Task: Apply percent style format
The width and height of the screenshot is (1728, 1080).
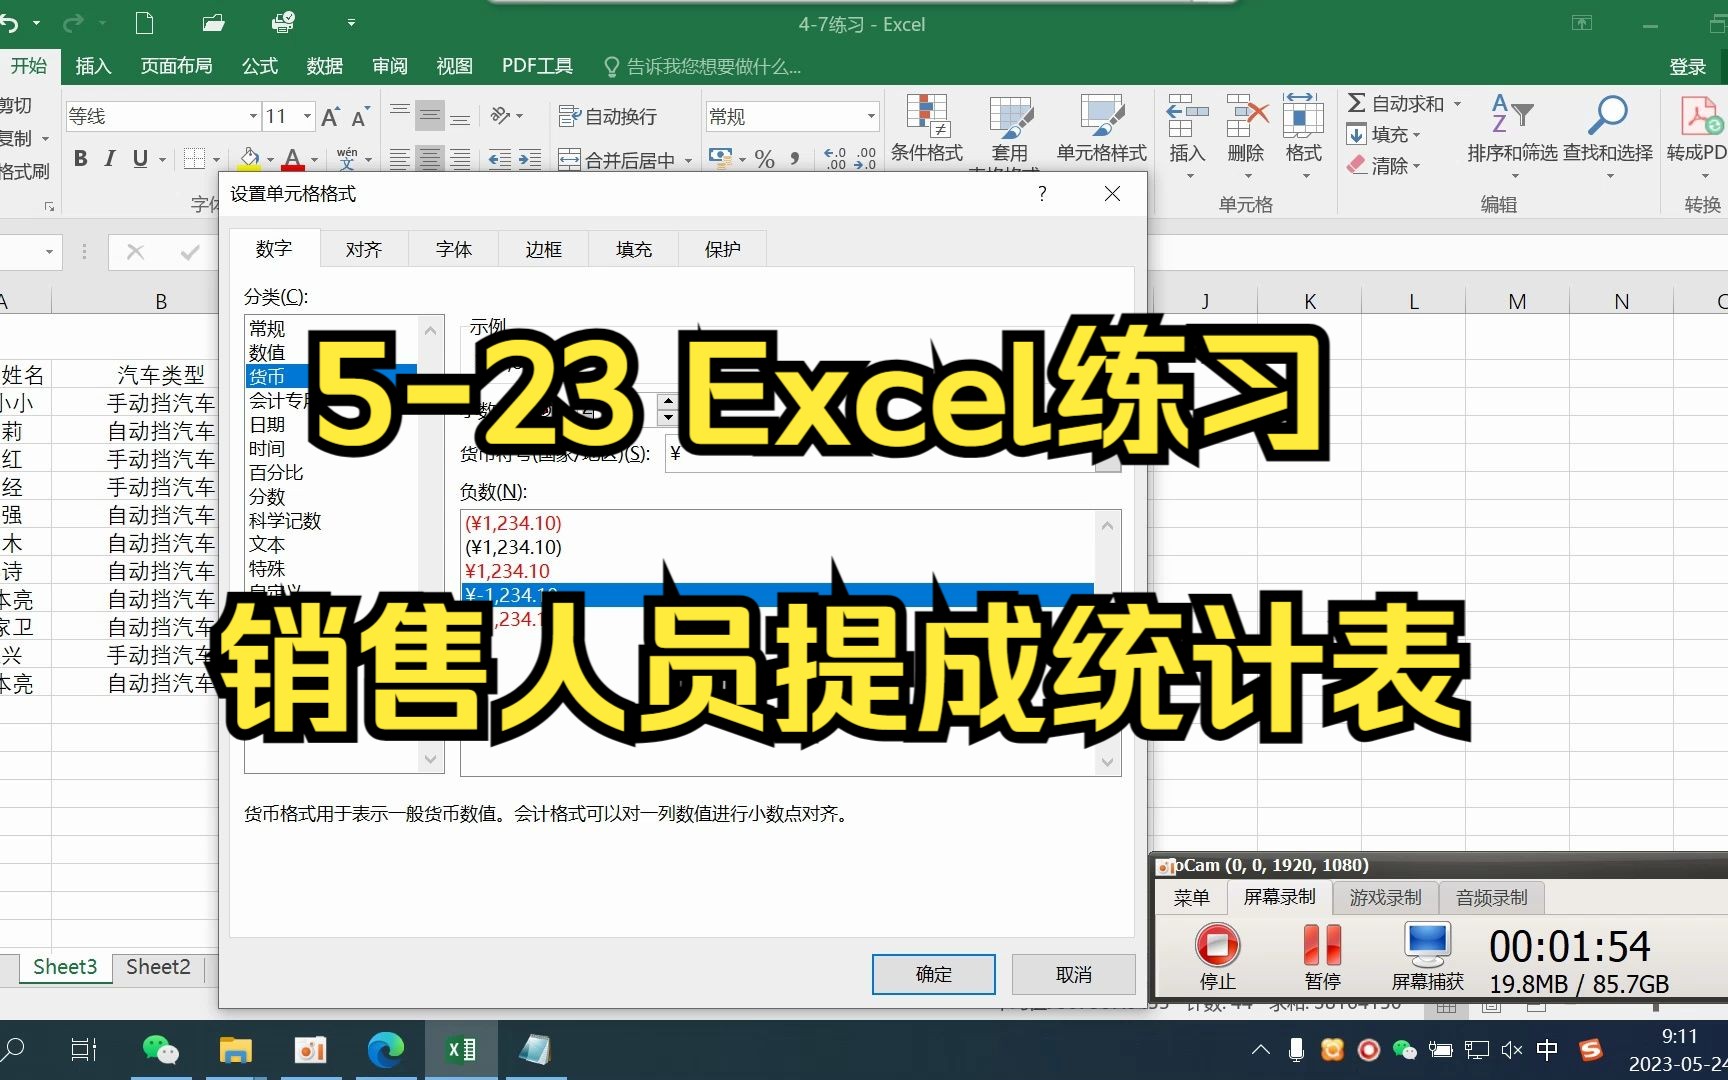Action: coord(765,159)
